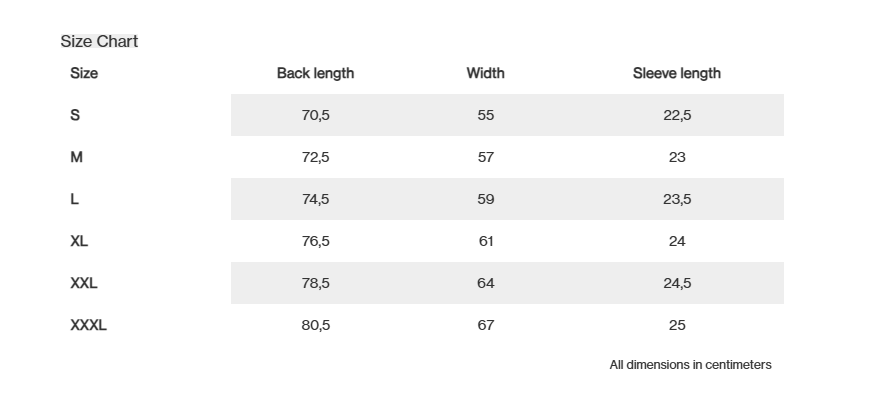Click the Back length column header

click(x=315, y=73)
